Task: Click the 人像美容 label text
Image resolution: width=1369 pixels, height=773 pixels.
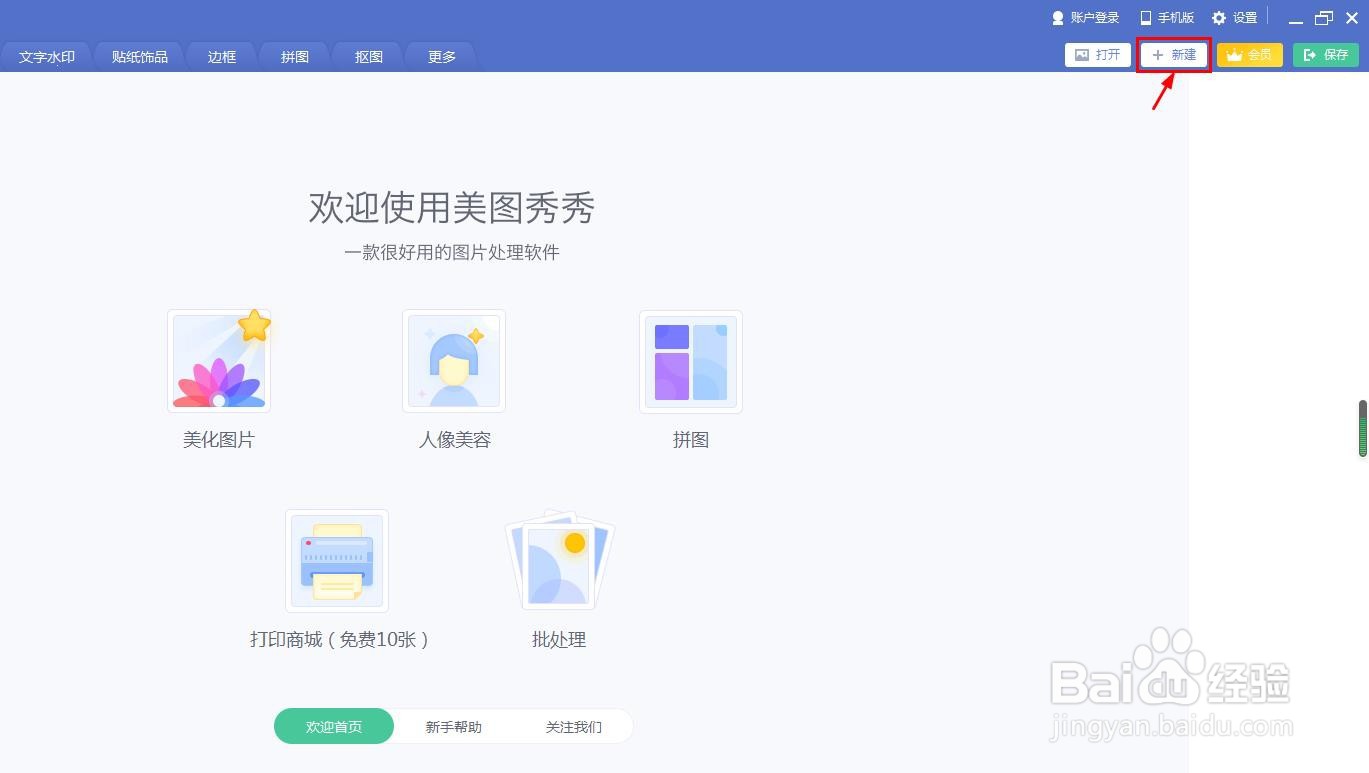Action: click(454, 440)
